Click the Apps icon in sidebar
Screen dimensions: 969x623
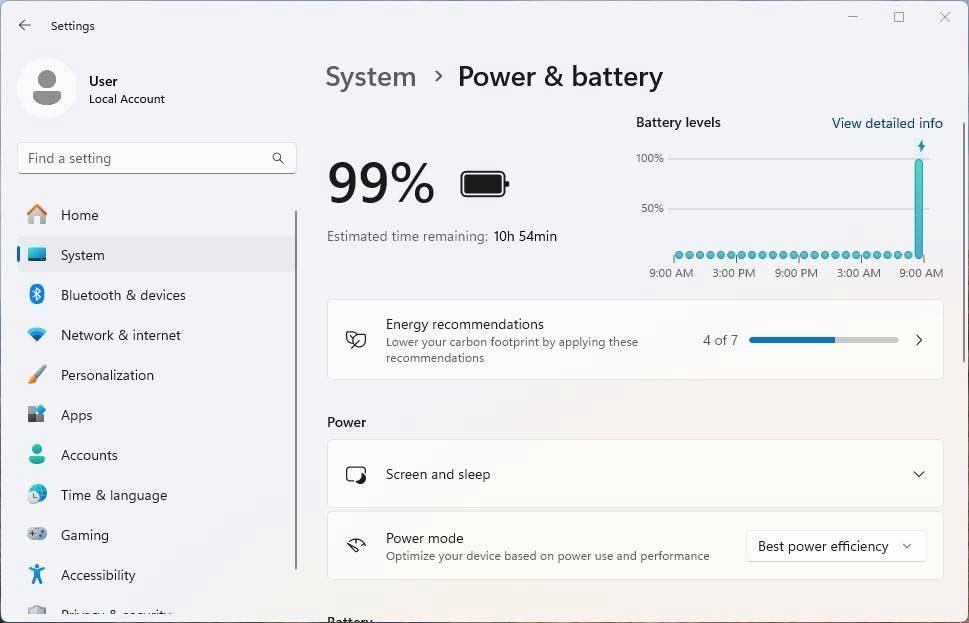point(37,415)
